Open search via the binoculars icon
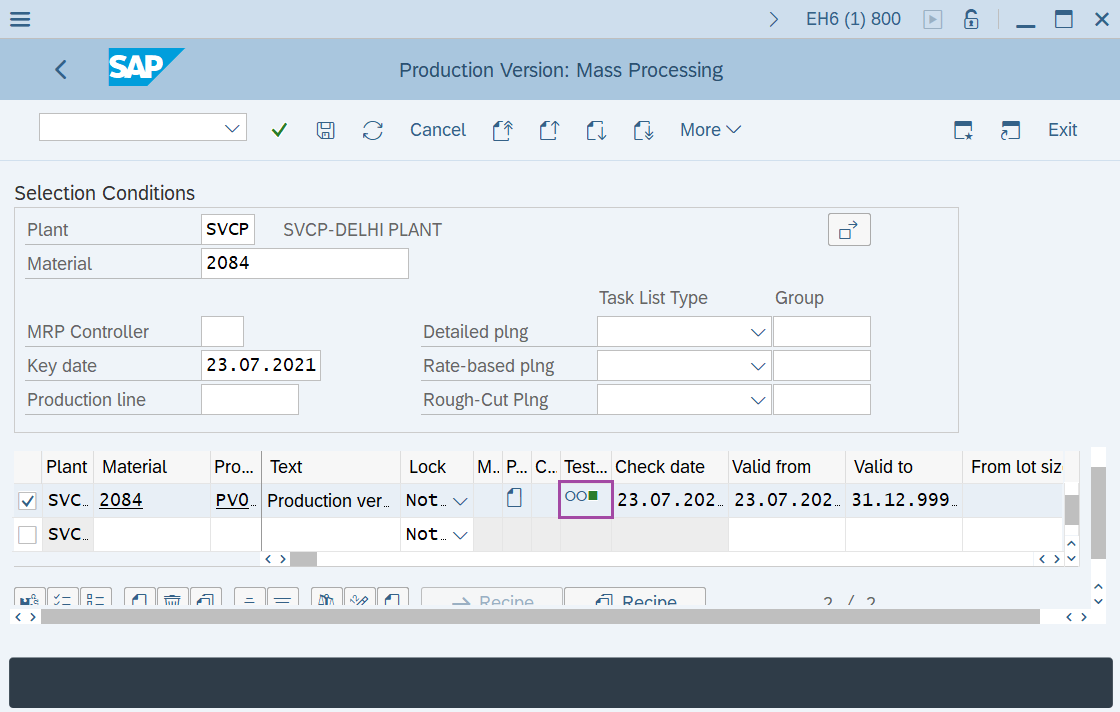The image size is (1120, 712). pos(326,597)
